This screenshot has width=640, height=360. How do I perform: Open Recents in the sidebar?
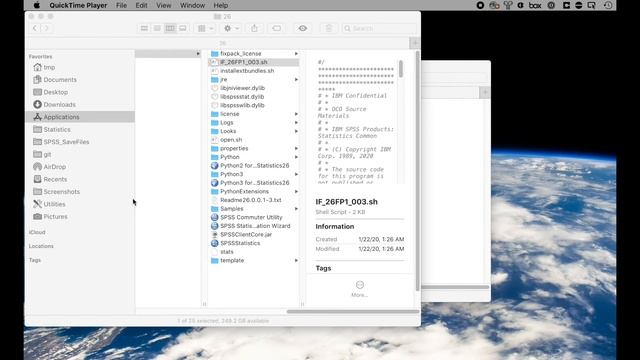click(x=55, y=179)
